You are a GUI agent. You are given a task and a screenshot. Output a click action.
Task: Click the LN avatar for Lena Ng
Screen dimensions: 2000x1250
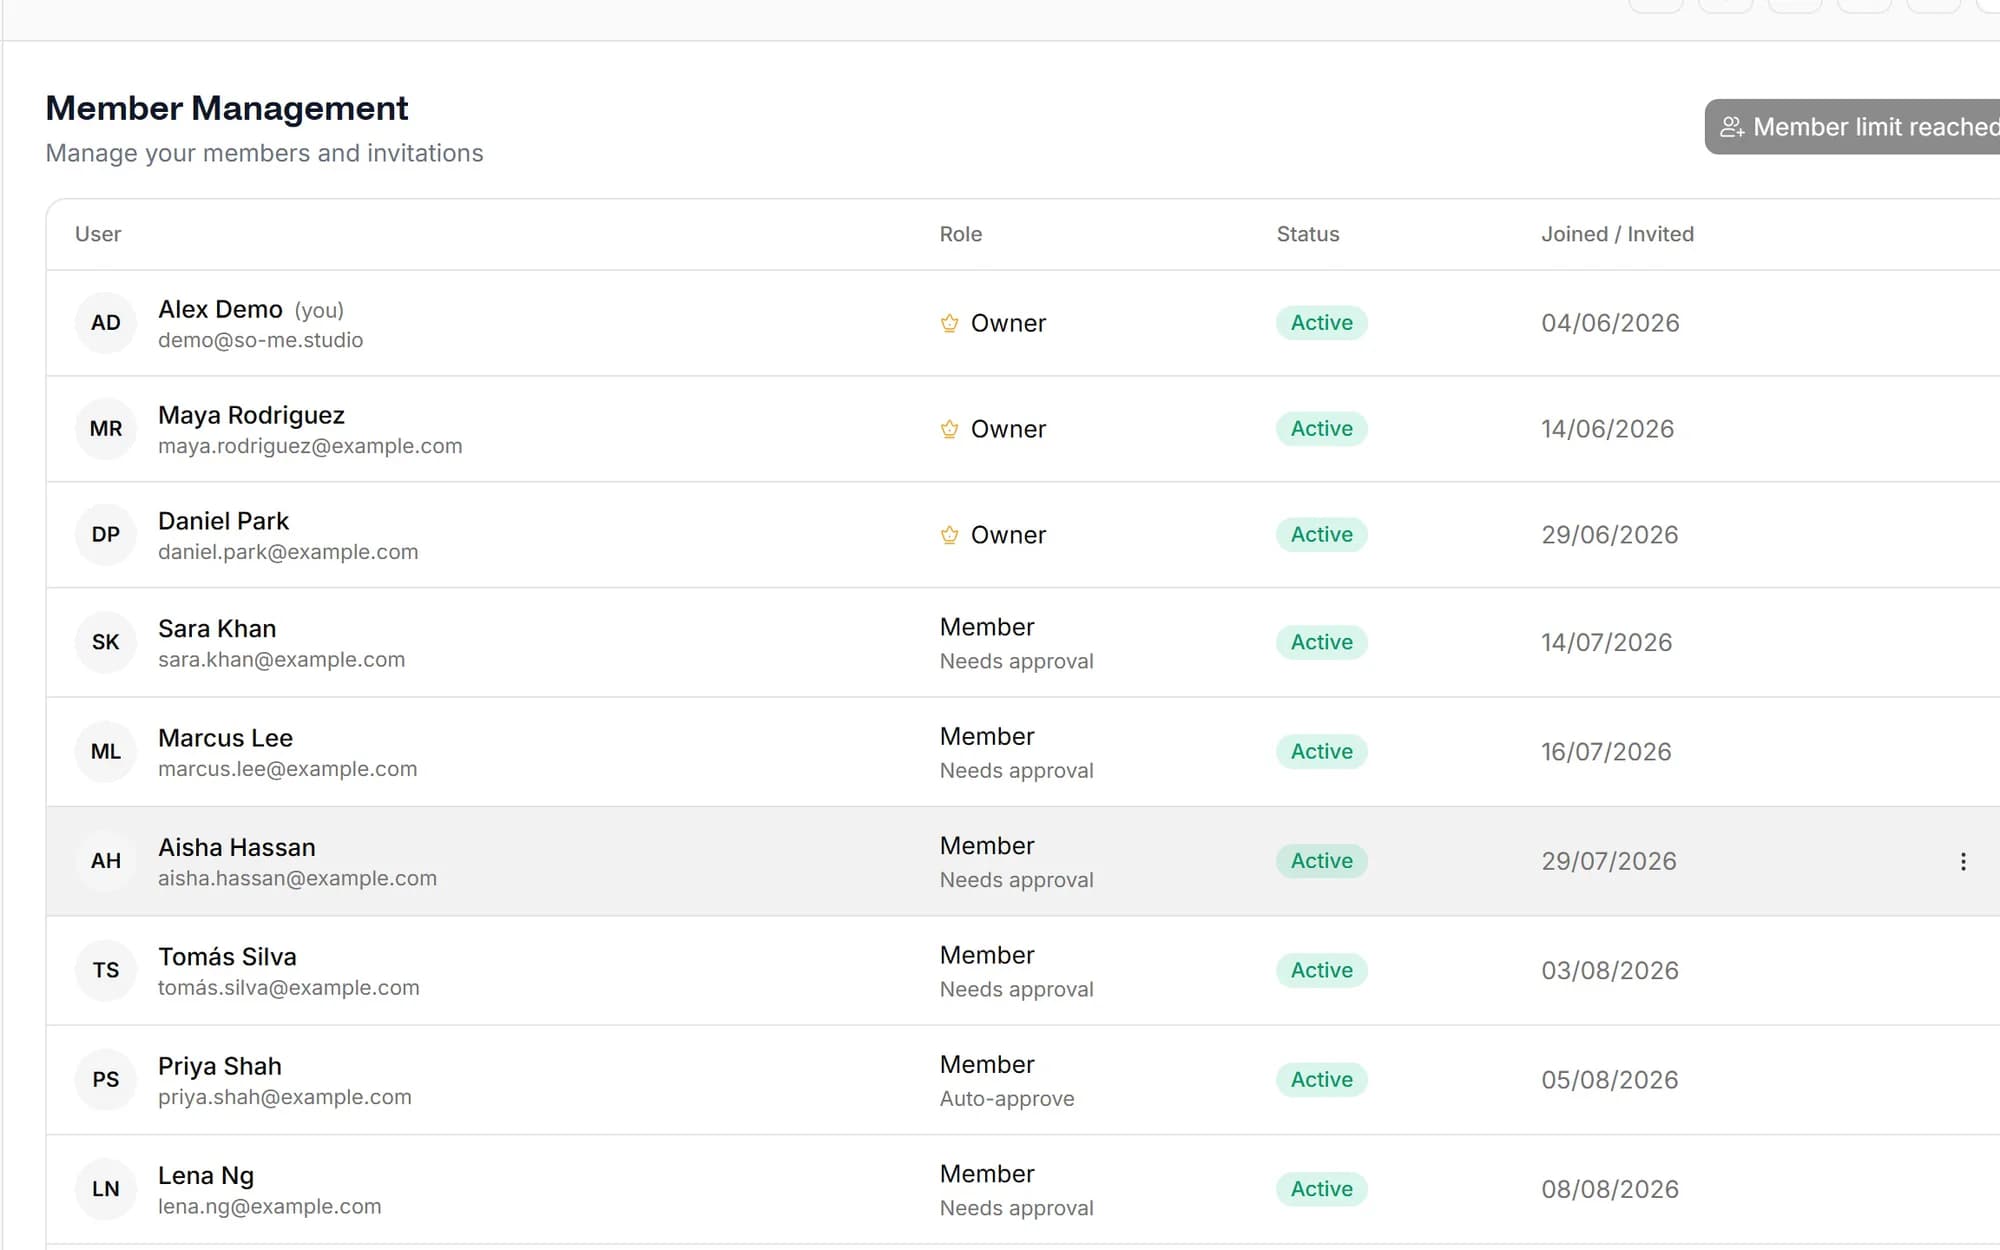pyautogui.click(x=105, y=1189)
